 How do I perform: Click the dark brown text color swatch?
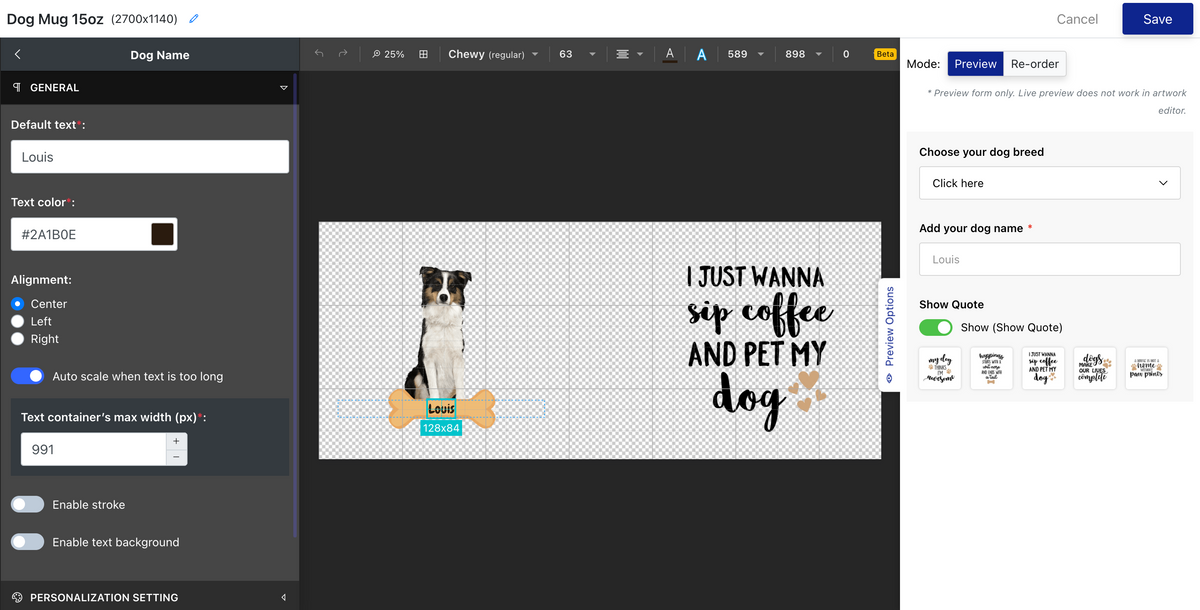pos(162,235)
